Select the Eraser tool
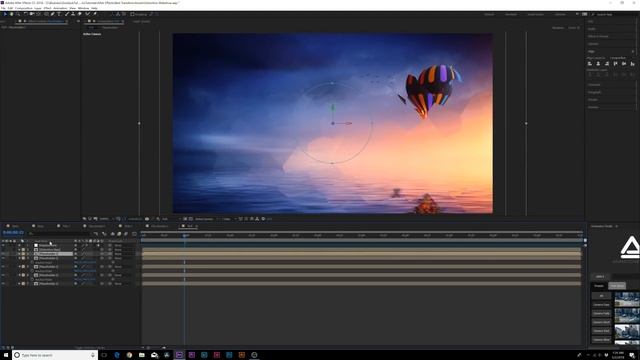 [79, 14]
